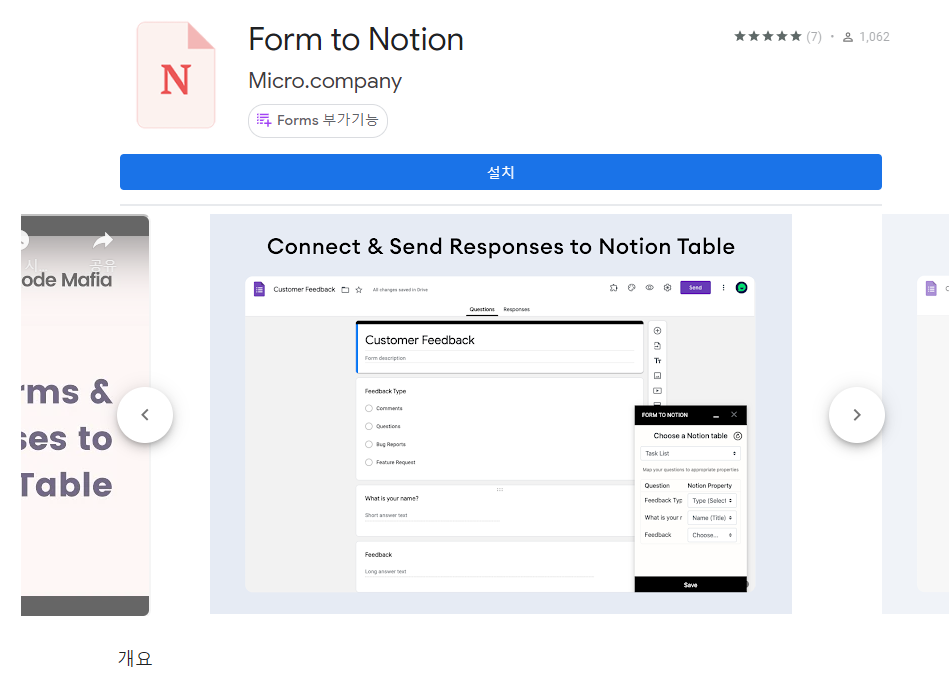Viewport: 949px width, 682px height.
Task: Go to next carousel slide
Action: pos(856,415)
